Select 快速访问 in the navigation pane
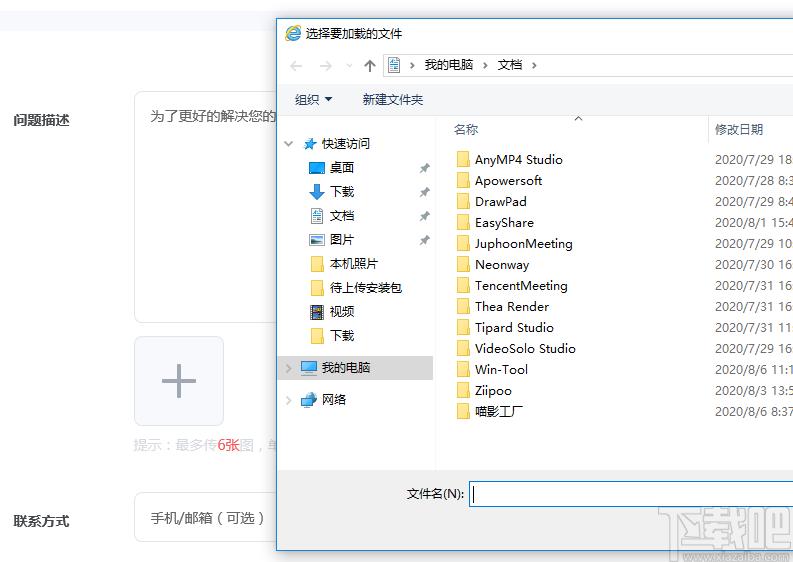Image resolution: width=793 pixels, height=562 pixels. coord(345,144)
